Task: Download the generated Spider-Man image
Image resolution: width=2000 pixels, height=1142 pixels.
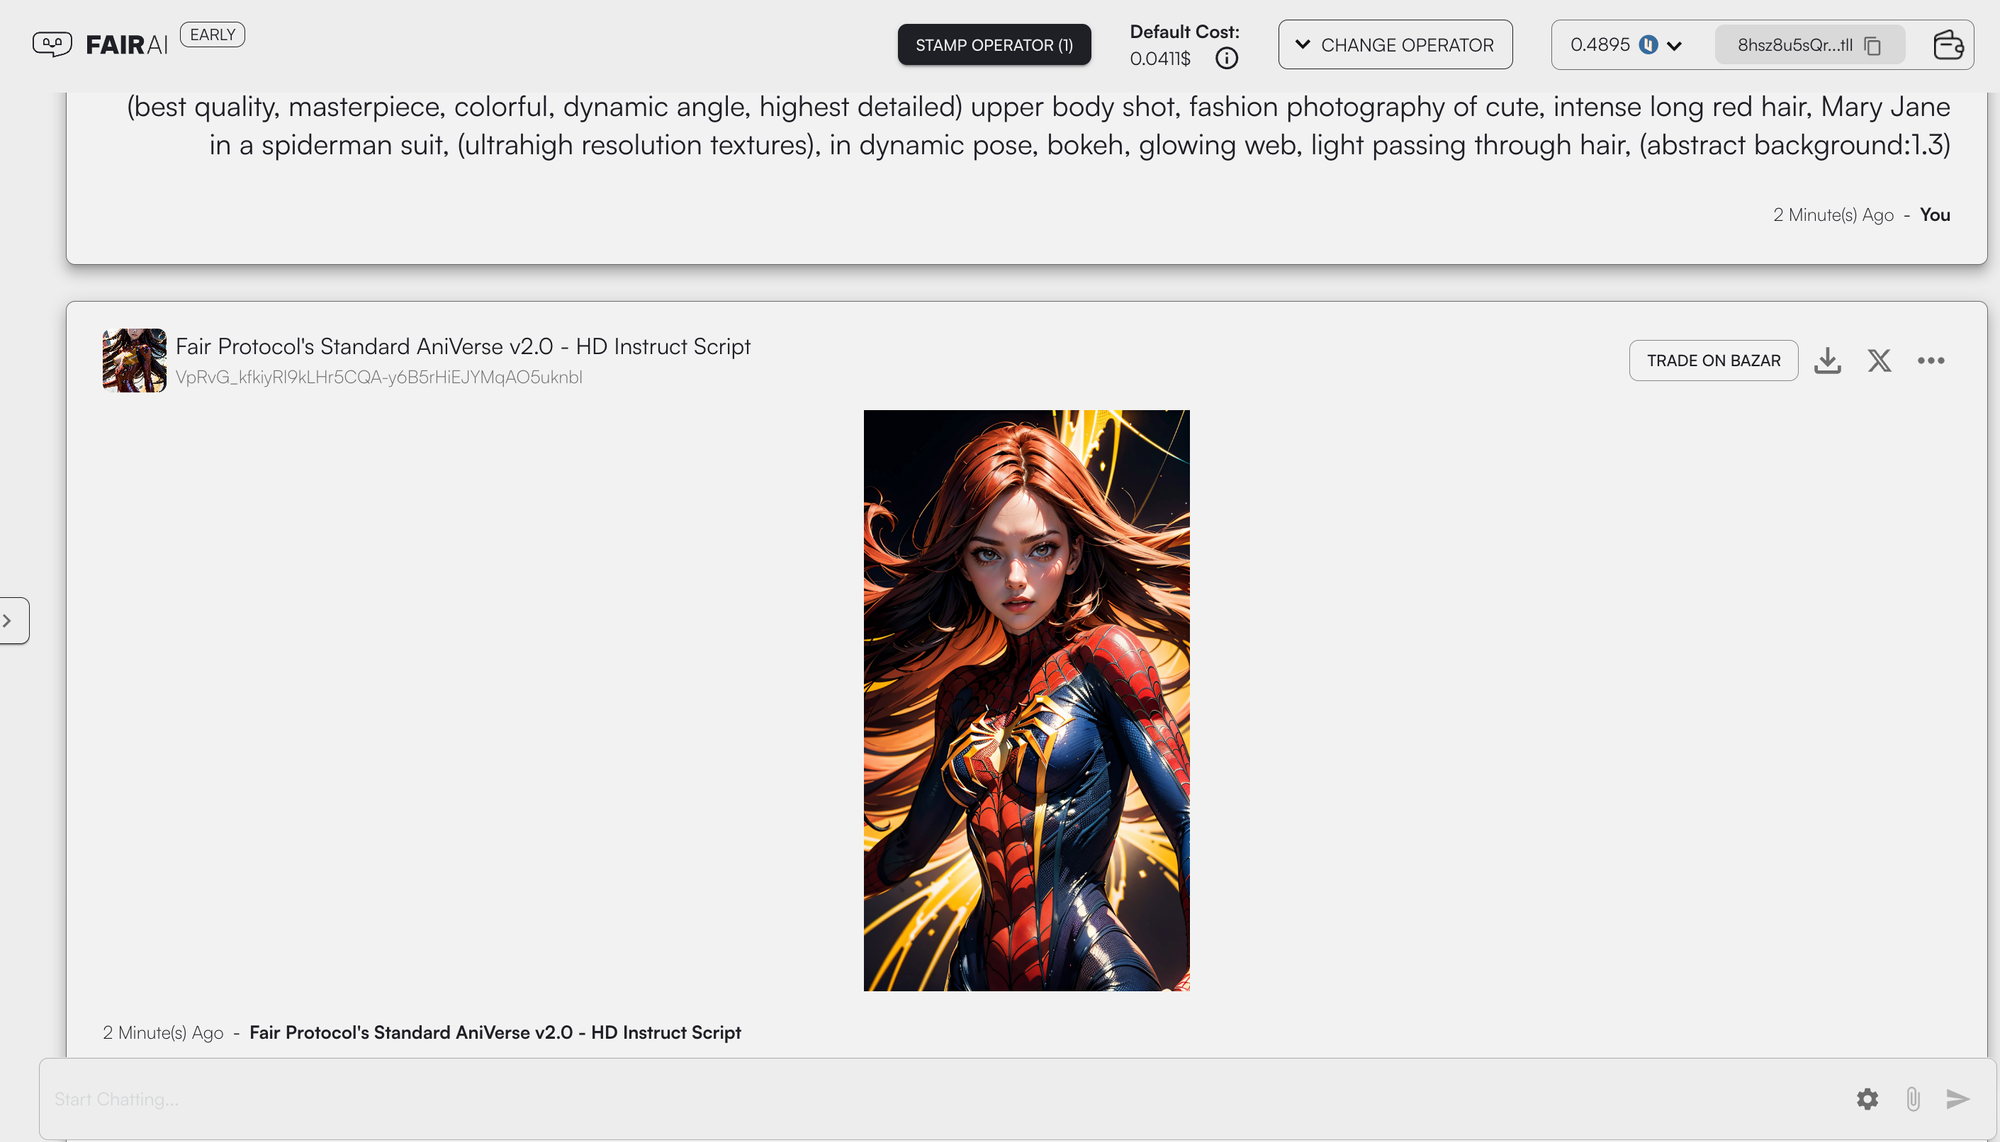Action: point(1828,361)
